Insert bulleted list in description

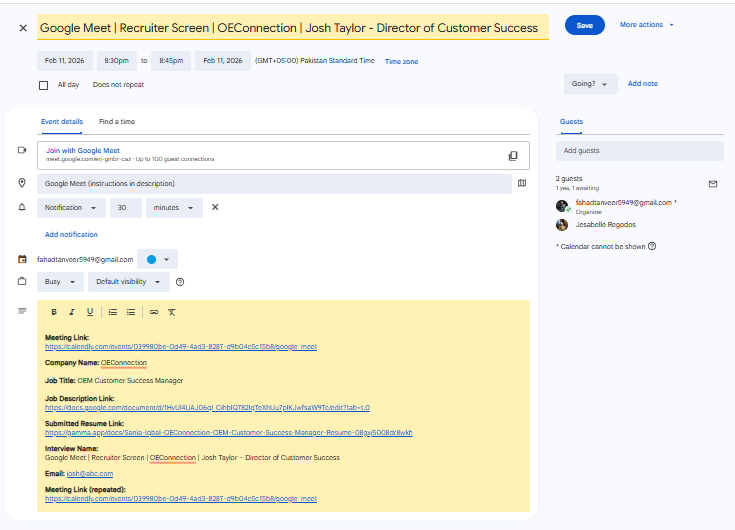(131, 312)
